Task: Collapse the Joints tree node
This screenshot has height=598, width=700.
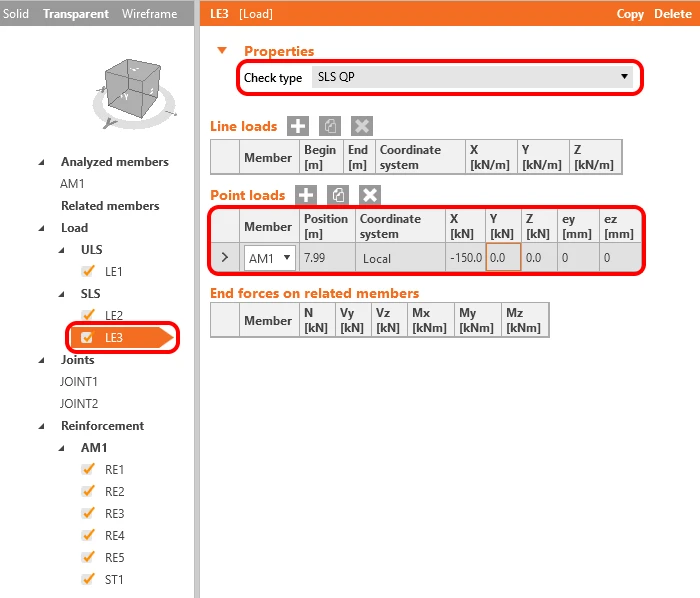Action: (42, 360)
